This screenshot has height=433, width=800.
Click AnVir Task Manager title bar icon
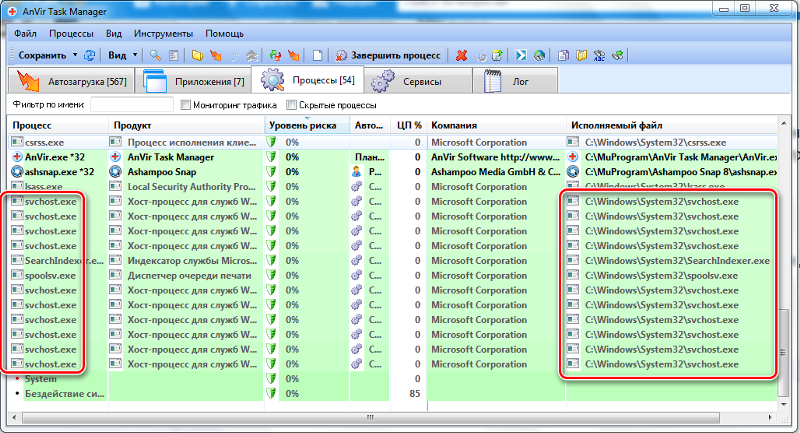click(12, 11)
